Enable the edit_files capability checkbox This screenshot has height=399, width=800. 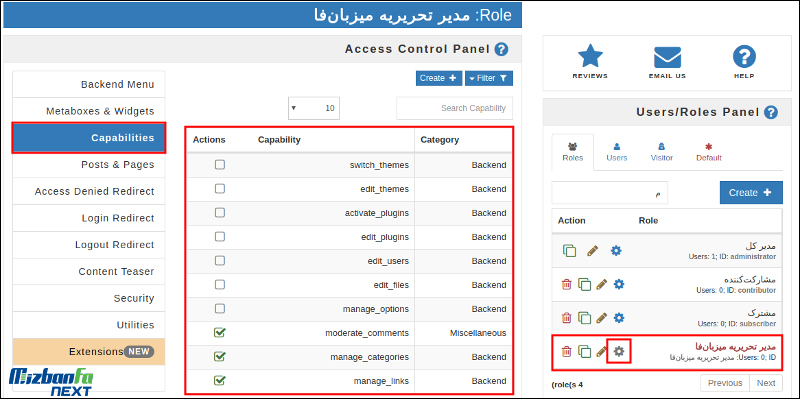pyautogui.click(x=219, y=285)
